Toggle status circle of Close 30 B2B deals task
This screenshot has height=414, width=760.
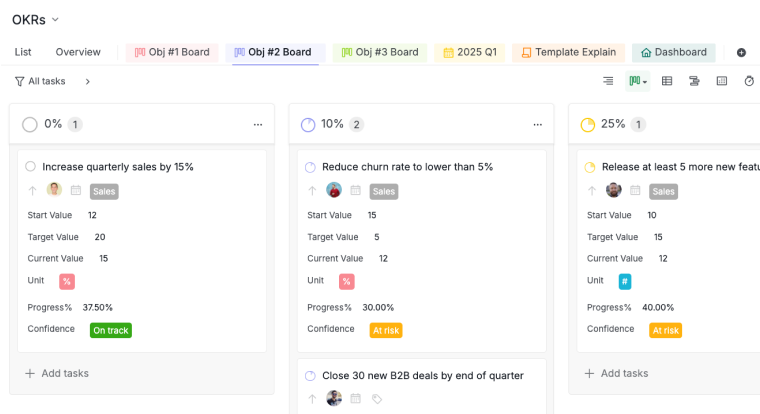pos(310,376)
